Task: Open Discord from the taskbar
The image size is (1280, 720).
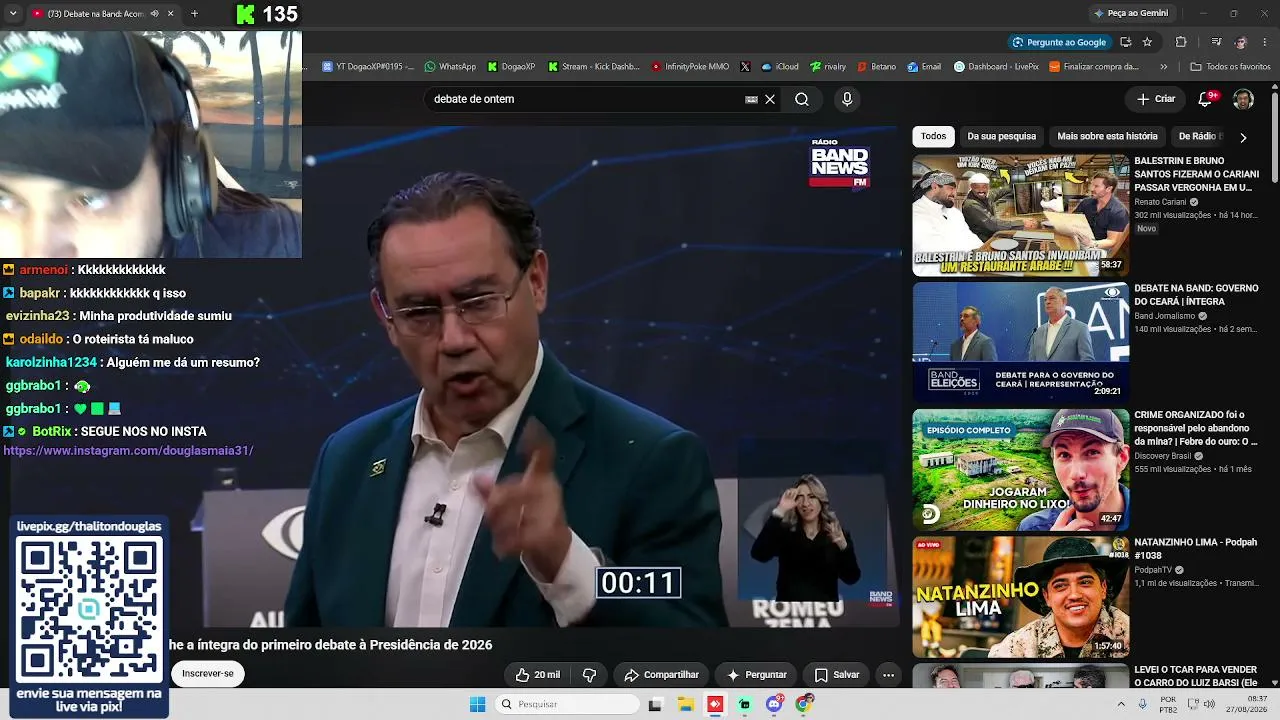Action: [x=774, y=704]
